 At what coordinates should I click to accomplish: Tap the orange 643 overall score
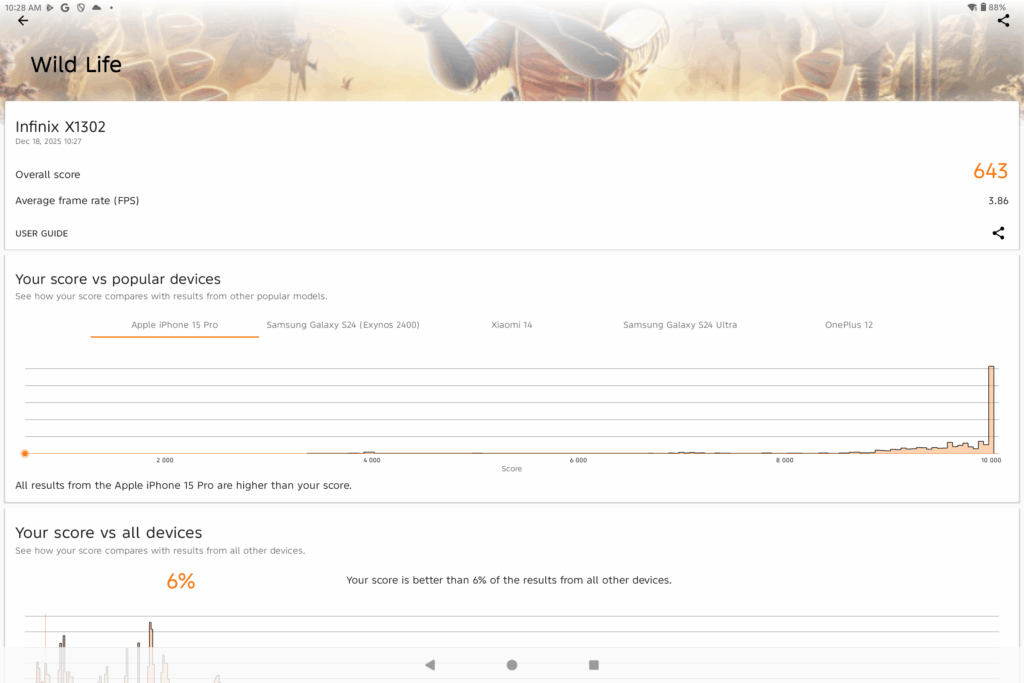point(990,172)
